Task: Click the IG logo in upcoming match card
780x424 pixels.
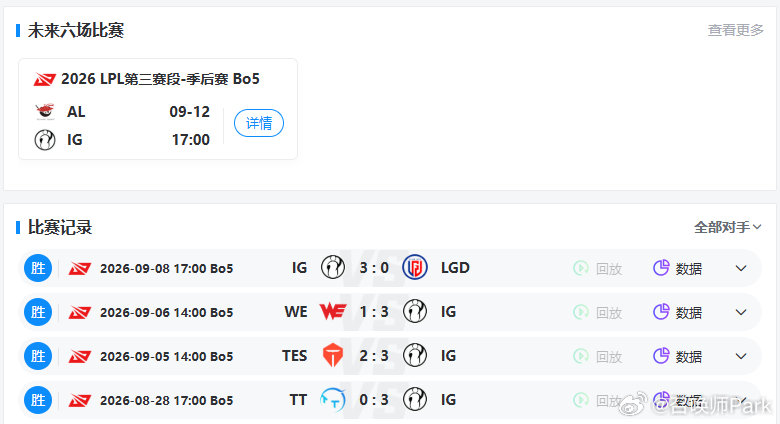Action: [x=45, y=139]
